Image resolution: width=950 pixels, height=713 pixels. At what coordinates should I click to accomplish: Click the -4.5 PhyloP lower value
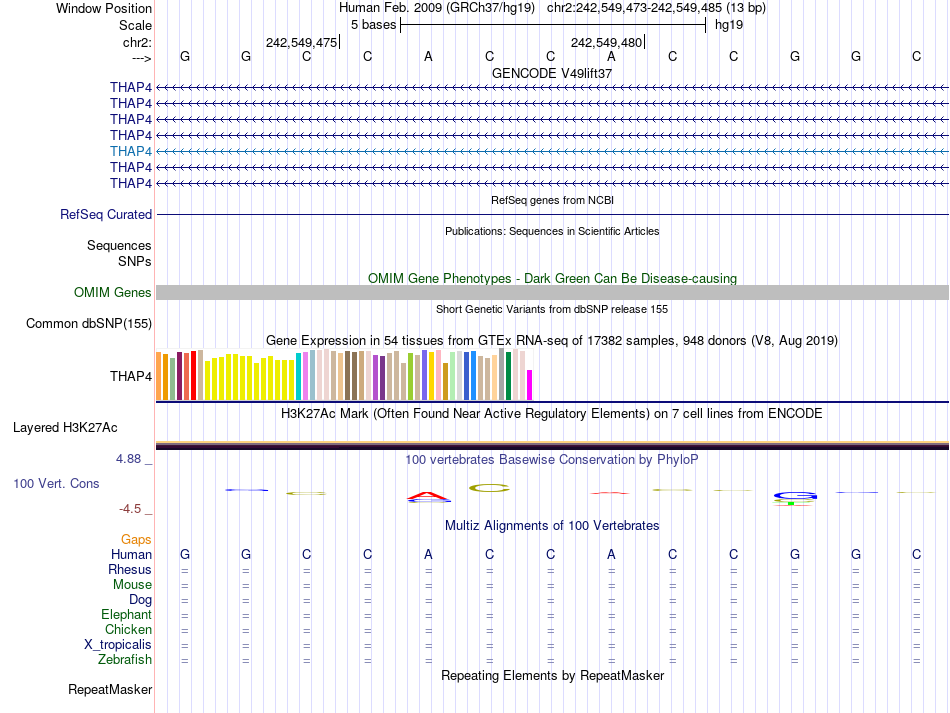click(x=130, y=509)
